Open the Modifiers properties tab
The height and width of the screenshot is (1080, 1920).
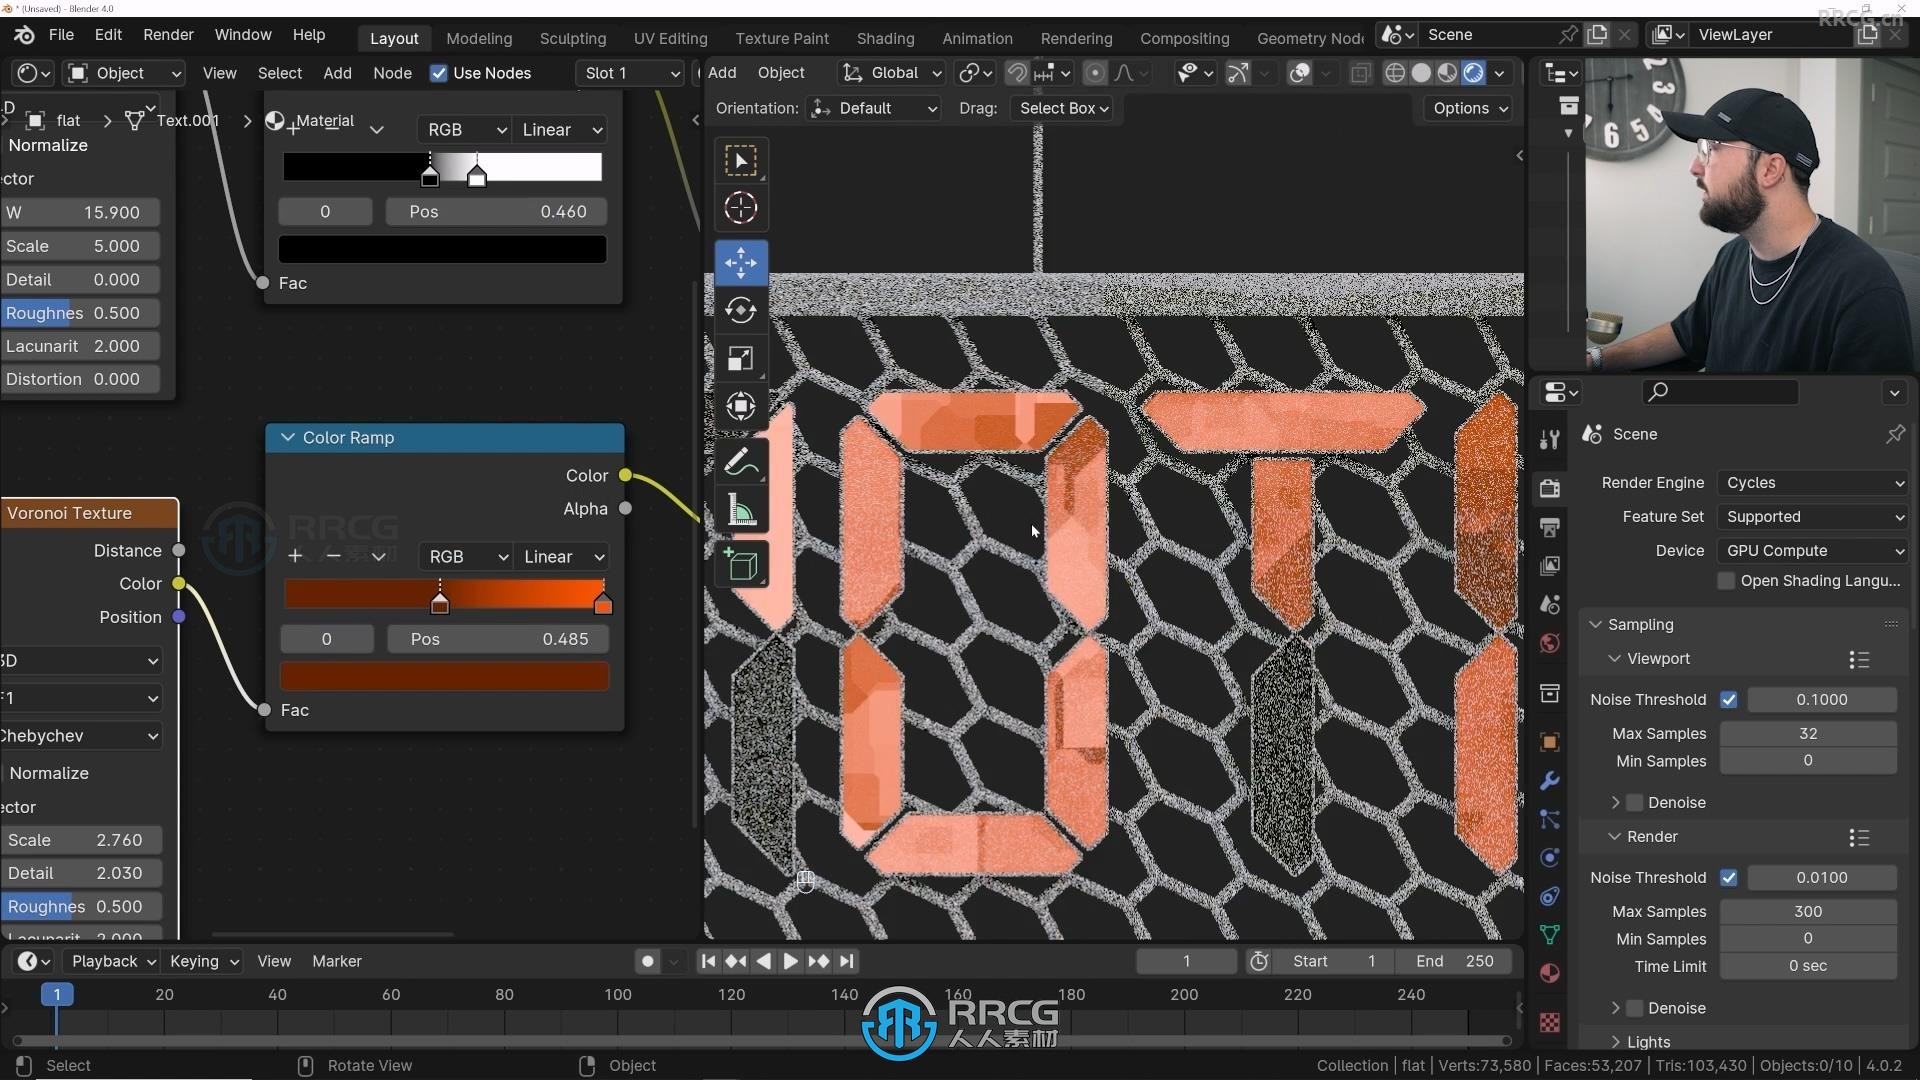[1550, 781]
